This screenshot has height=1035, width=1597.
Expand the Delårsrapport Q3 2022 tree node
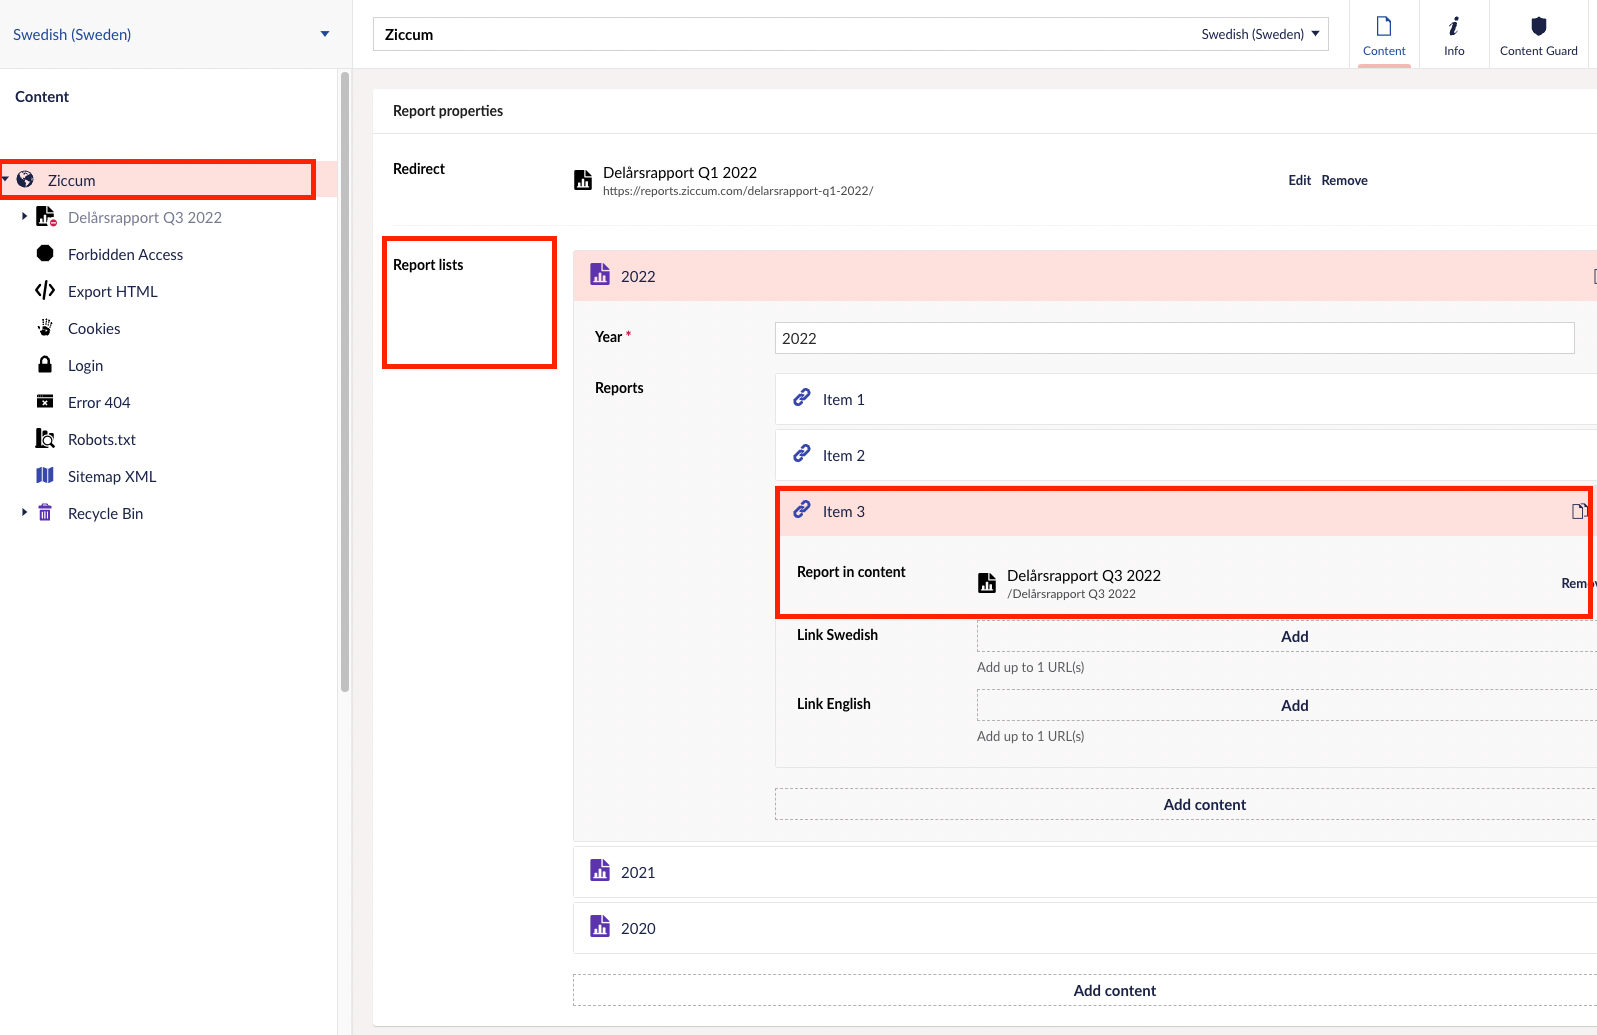[x=24, y=217]
